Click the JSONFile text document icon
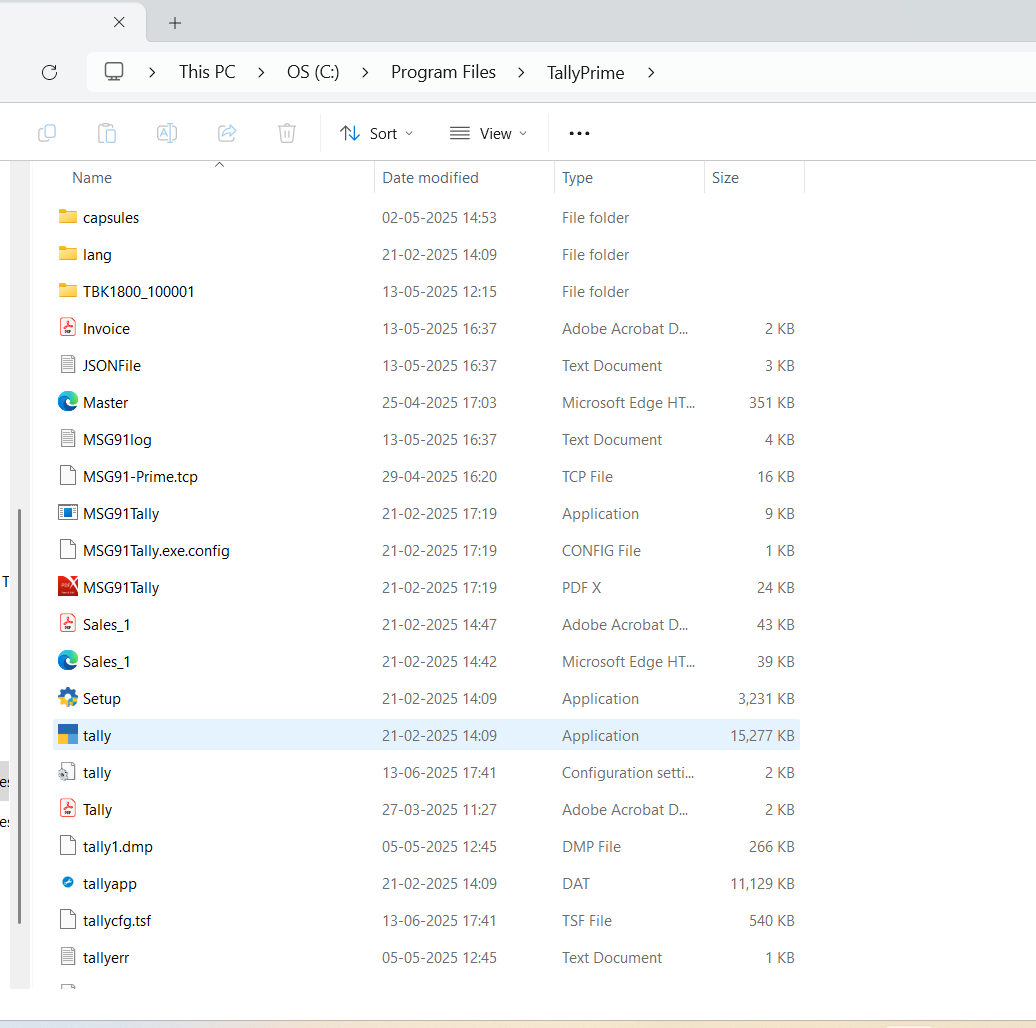The image size is (1036, 1028). (67, 365)
